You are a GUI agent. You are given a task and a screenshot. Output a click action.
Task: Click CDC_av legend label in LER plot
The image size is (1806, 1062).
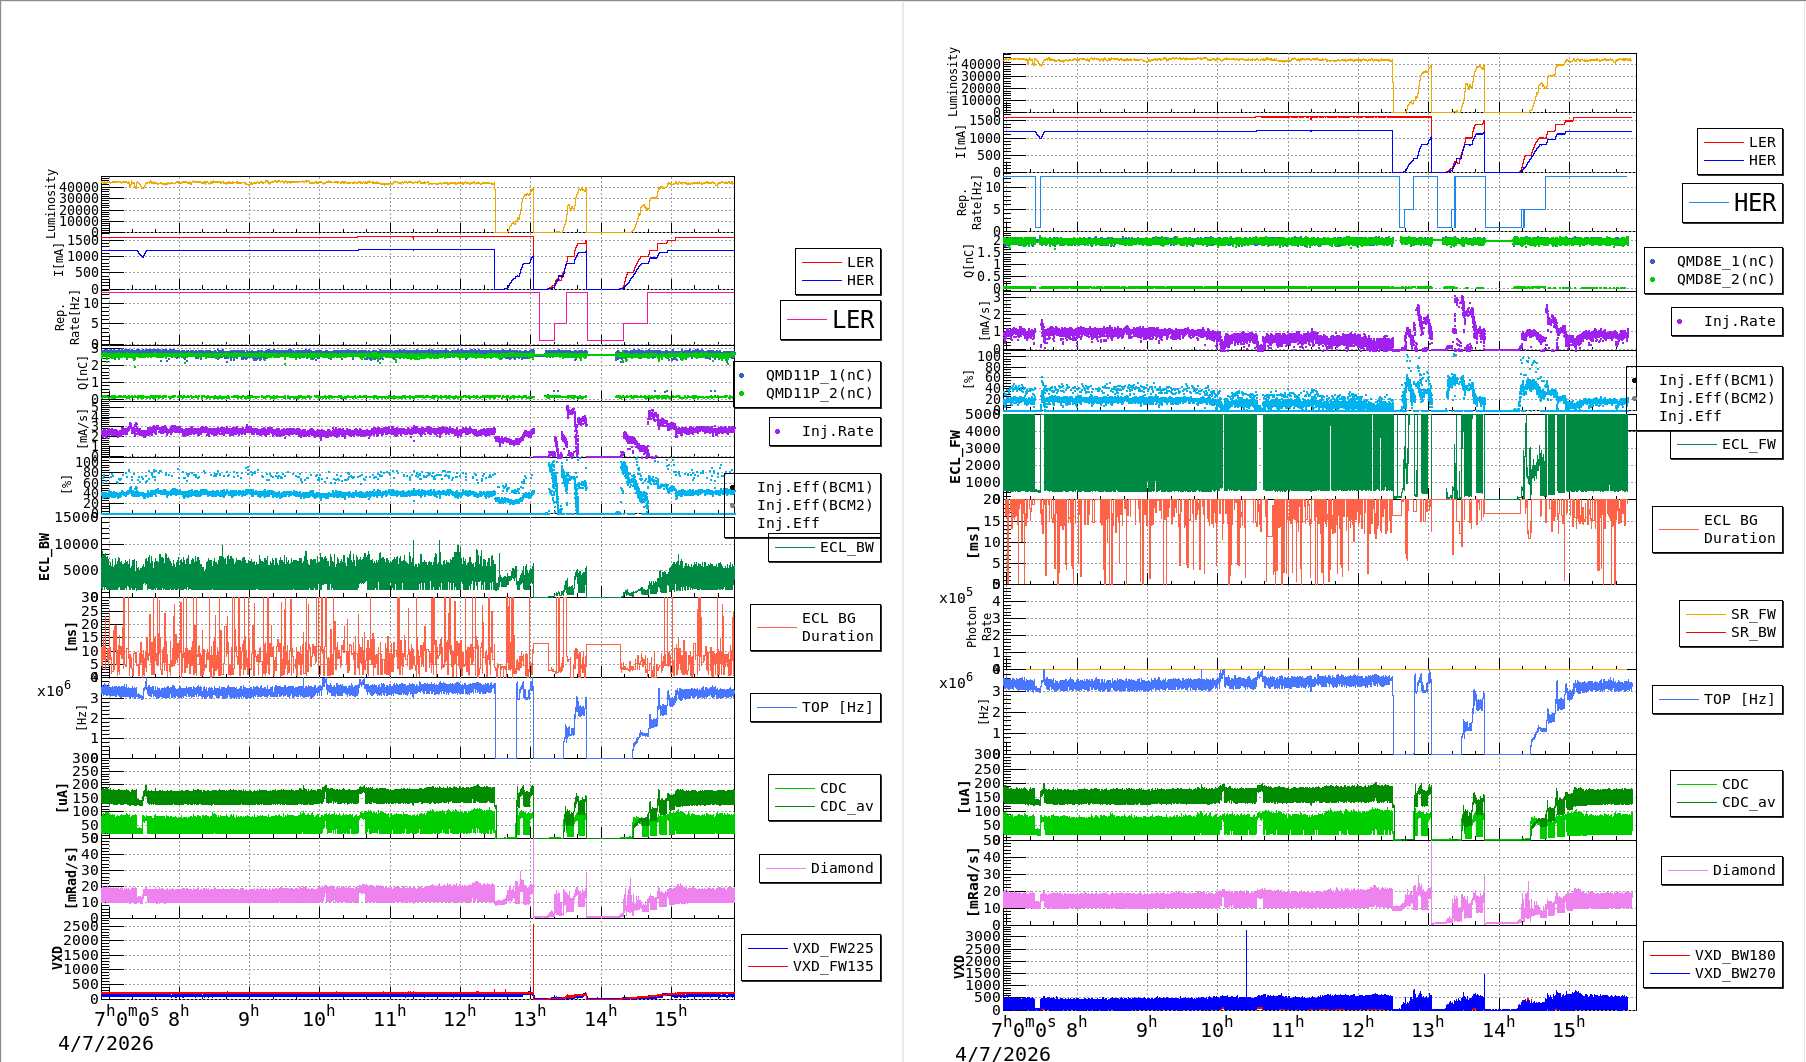pyautogui.click(x=846, y=806)
